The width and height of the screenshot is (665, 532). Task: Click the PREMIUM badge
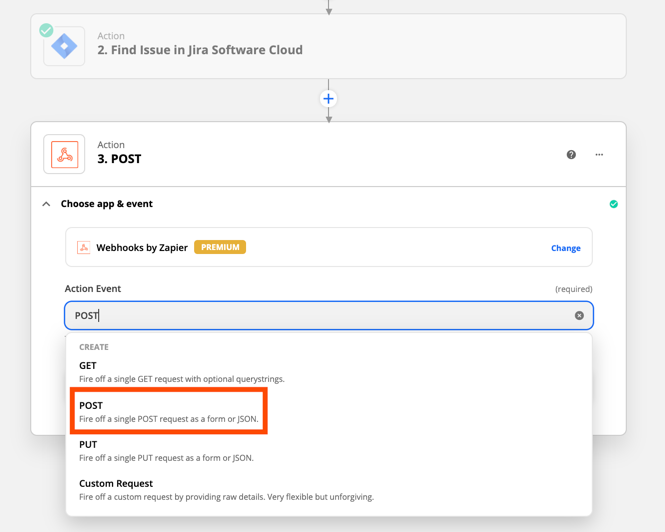coord(220,247)
